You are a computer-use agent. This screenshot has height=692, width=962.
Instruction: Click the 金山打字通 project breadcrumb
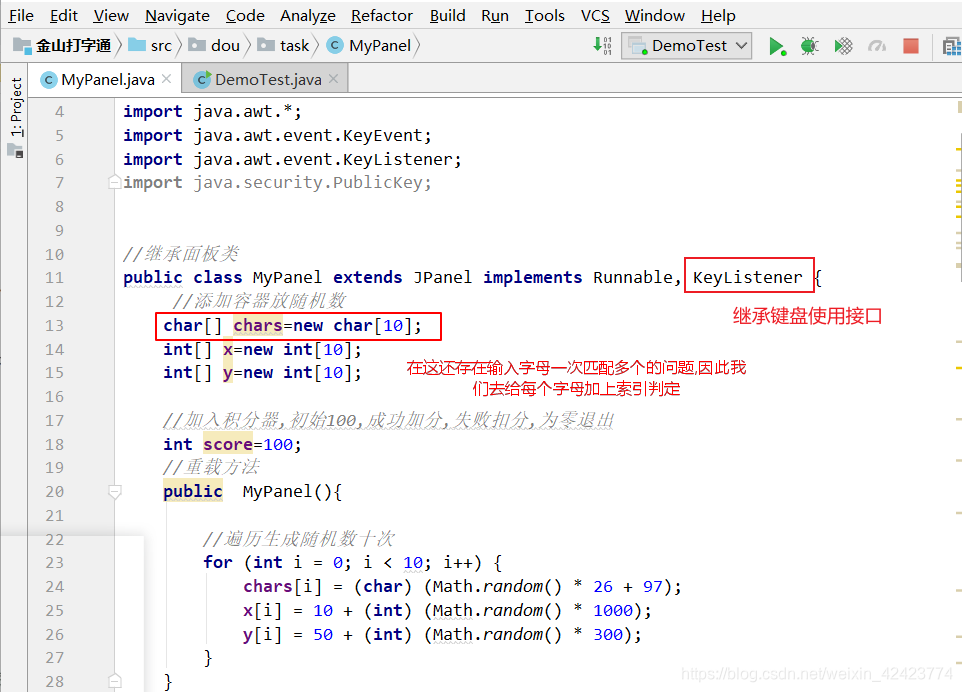(x=63, y=45)
